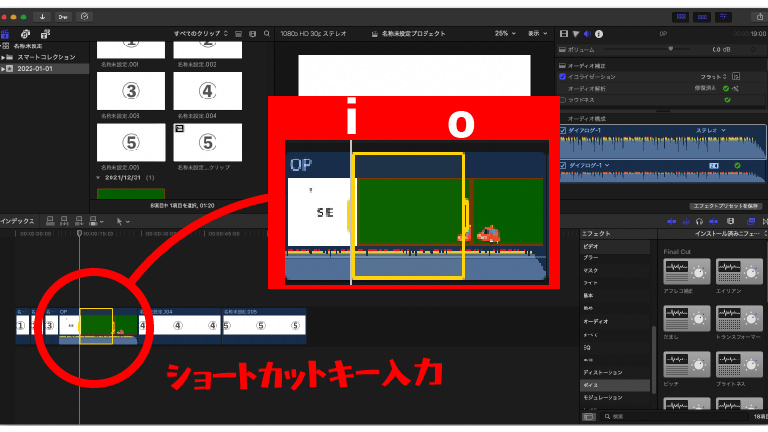Show background tasks checkmark icon
The image size is (768, 432).
tap(84, 17)
